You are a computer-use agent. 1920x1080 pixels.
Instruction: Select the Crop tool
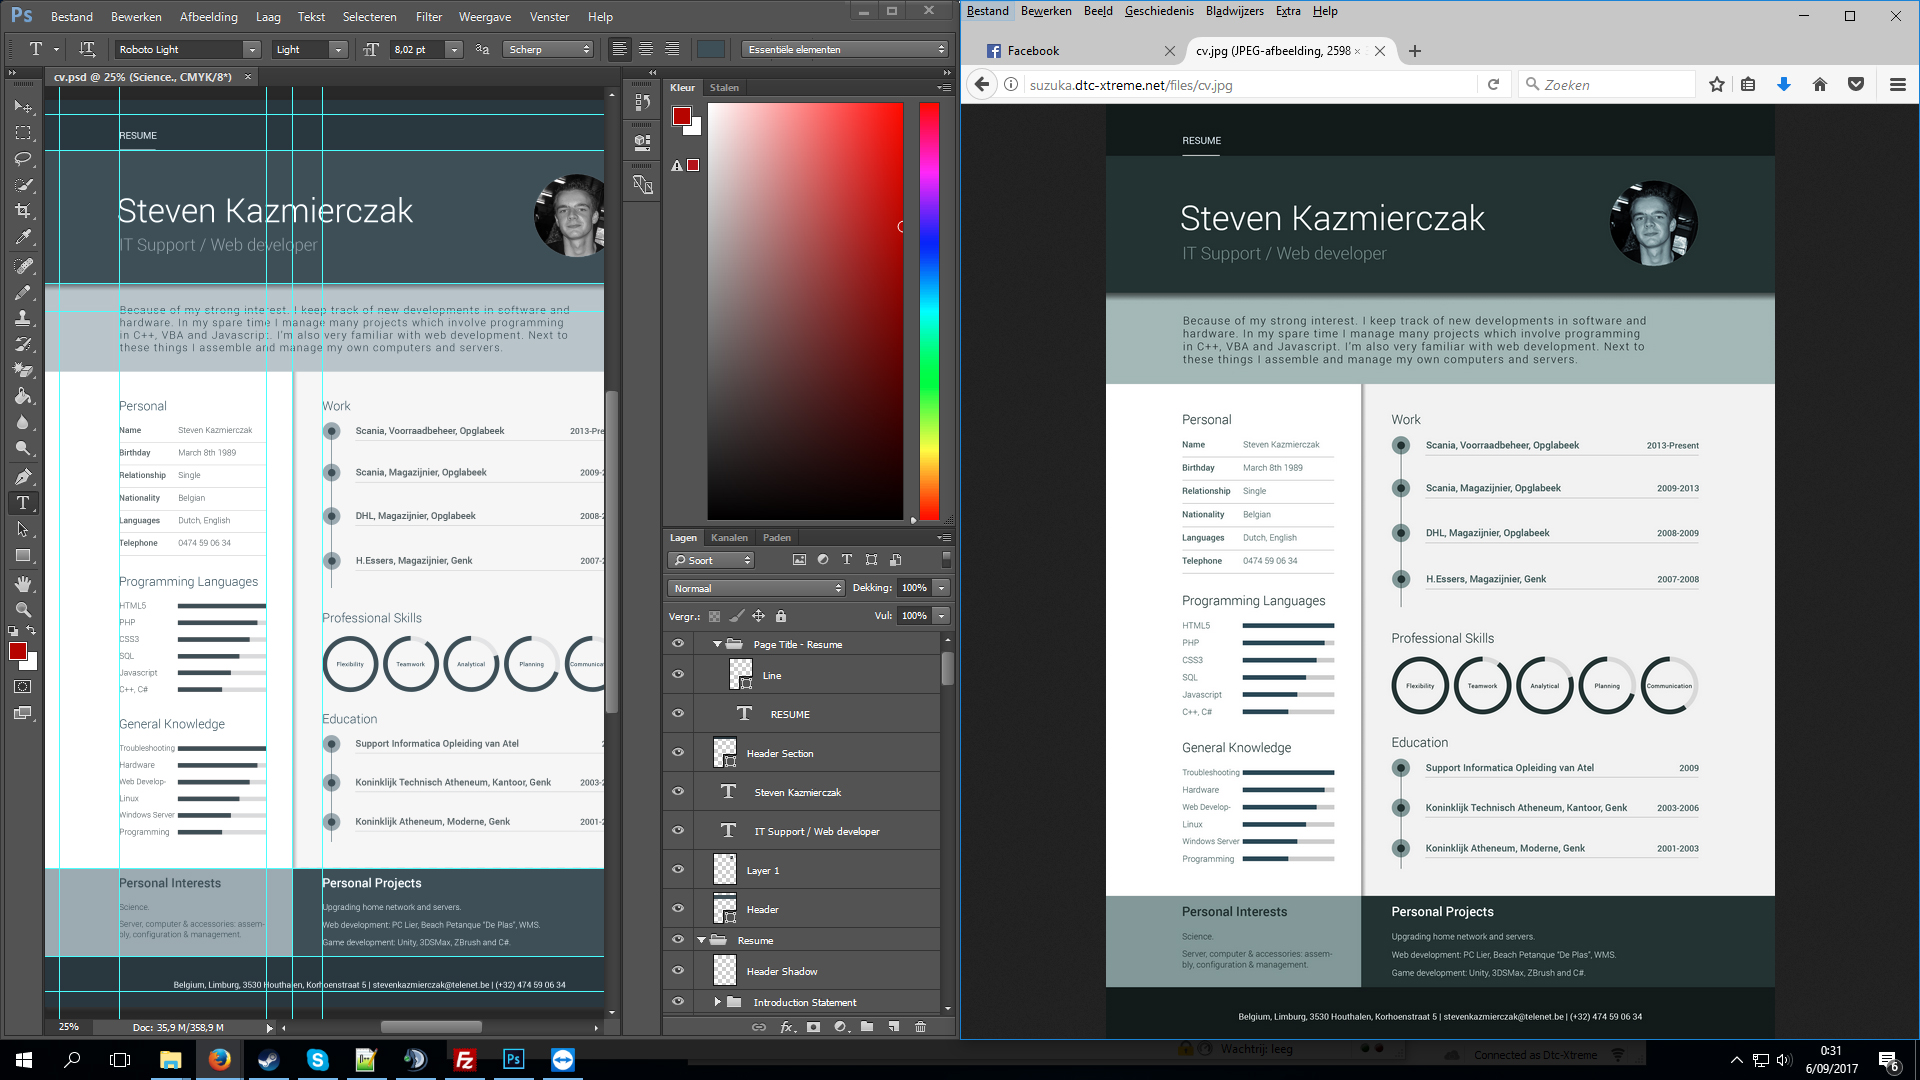(23, 211)
